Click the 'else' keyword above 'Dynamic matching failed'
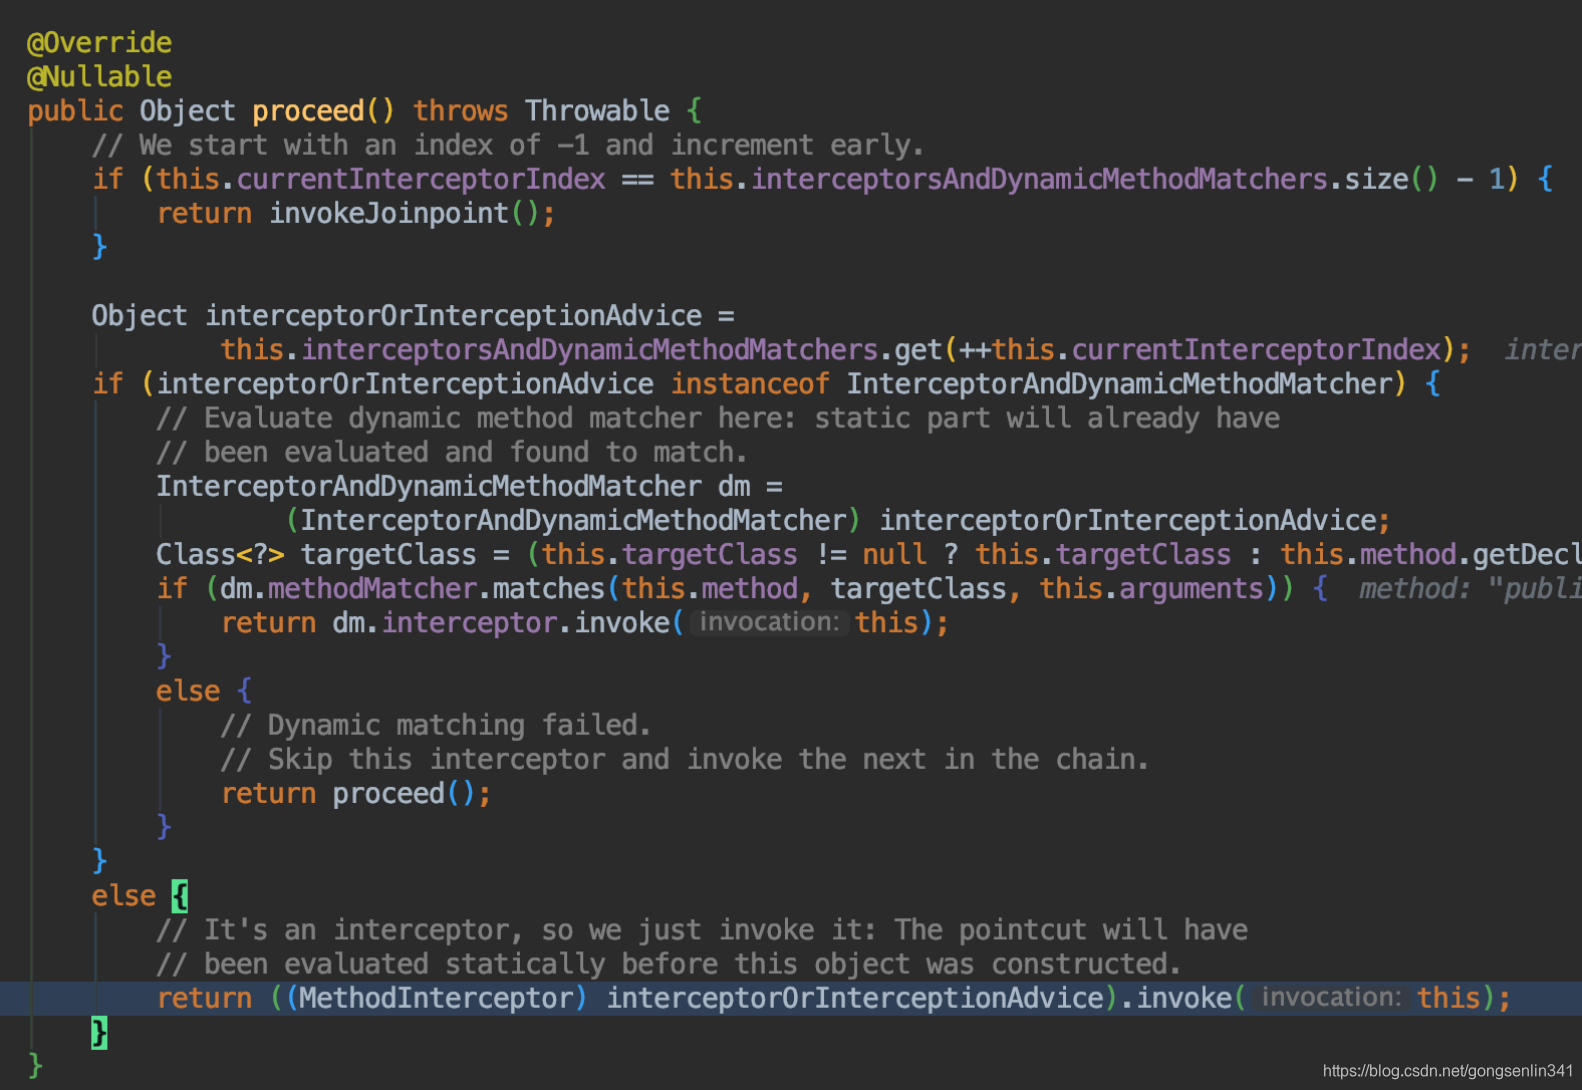 [x=188, y=692]
